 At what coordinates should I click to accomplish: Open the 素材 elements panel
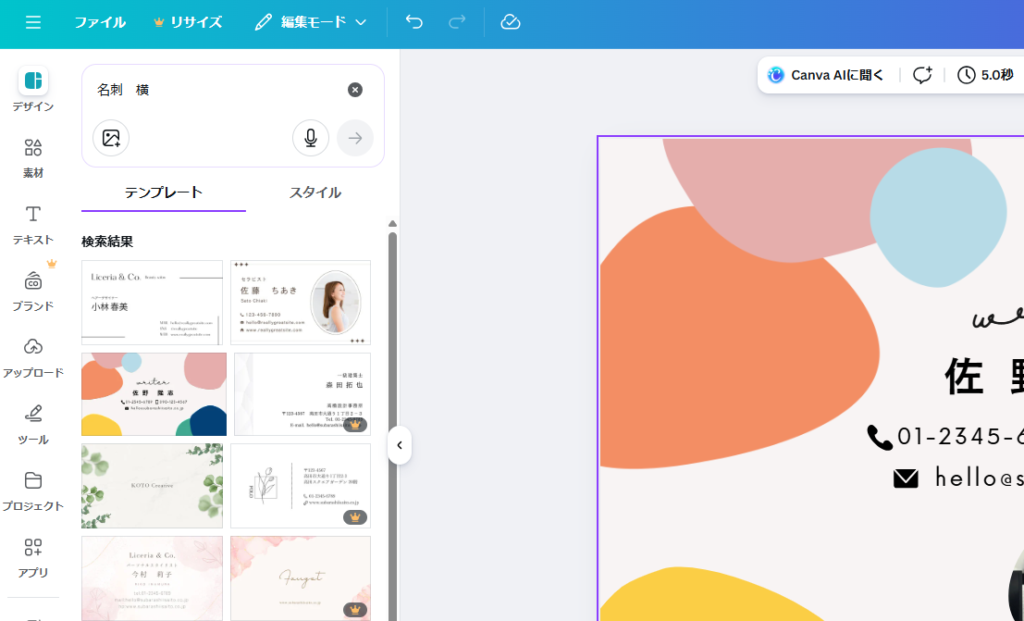click(x=33, y=158)
